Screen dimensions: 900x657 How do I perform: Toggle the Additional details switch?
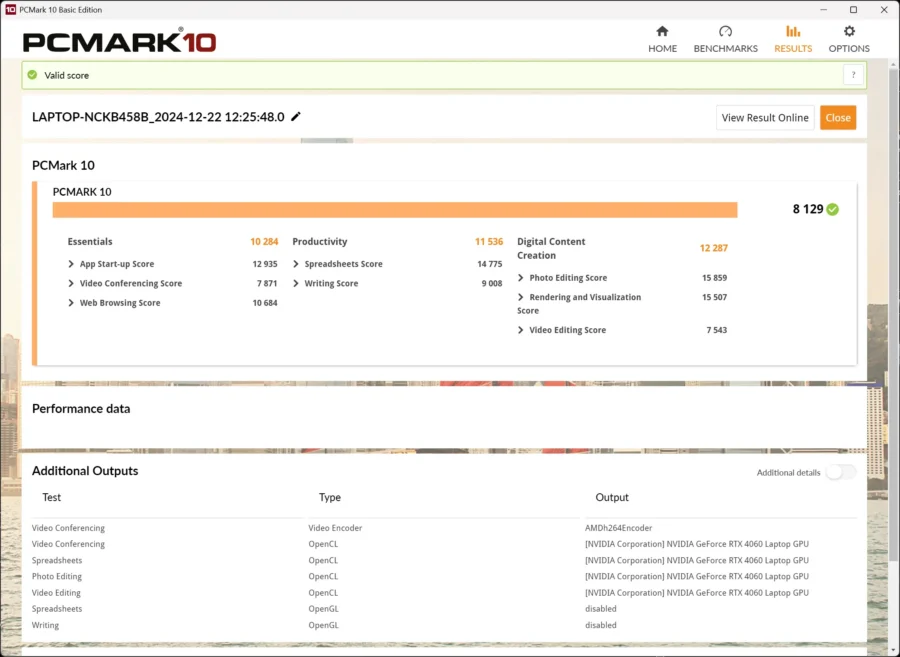[841, 472]
